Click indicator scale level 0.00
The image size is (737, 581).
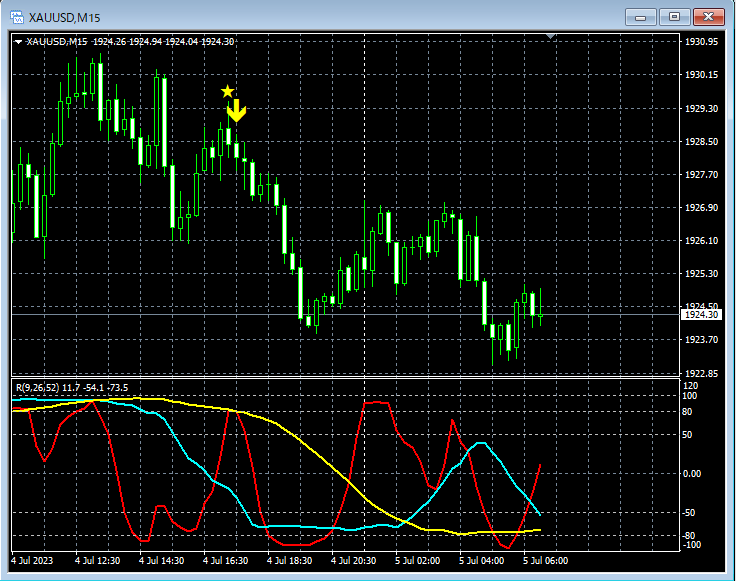[x=692, y=473]
